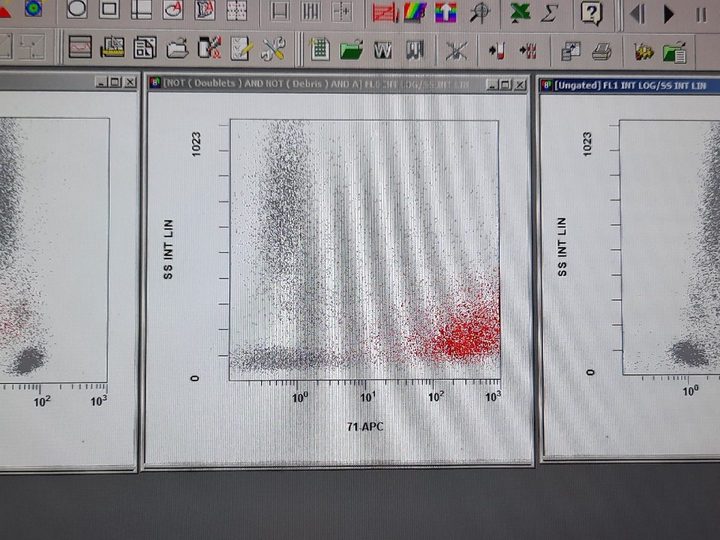Open the help question mark icon

tap(591, 13)
